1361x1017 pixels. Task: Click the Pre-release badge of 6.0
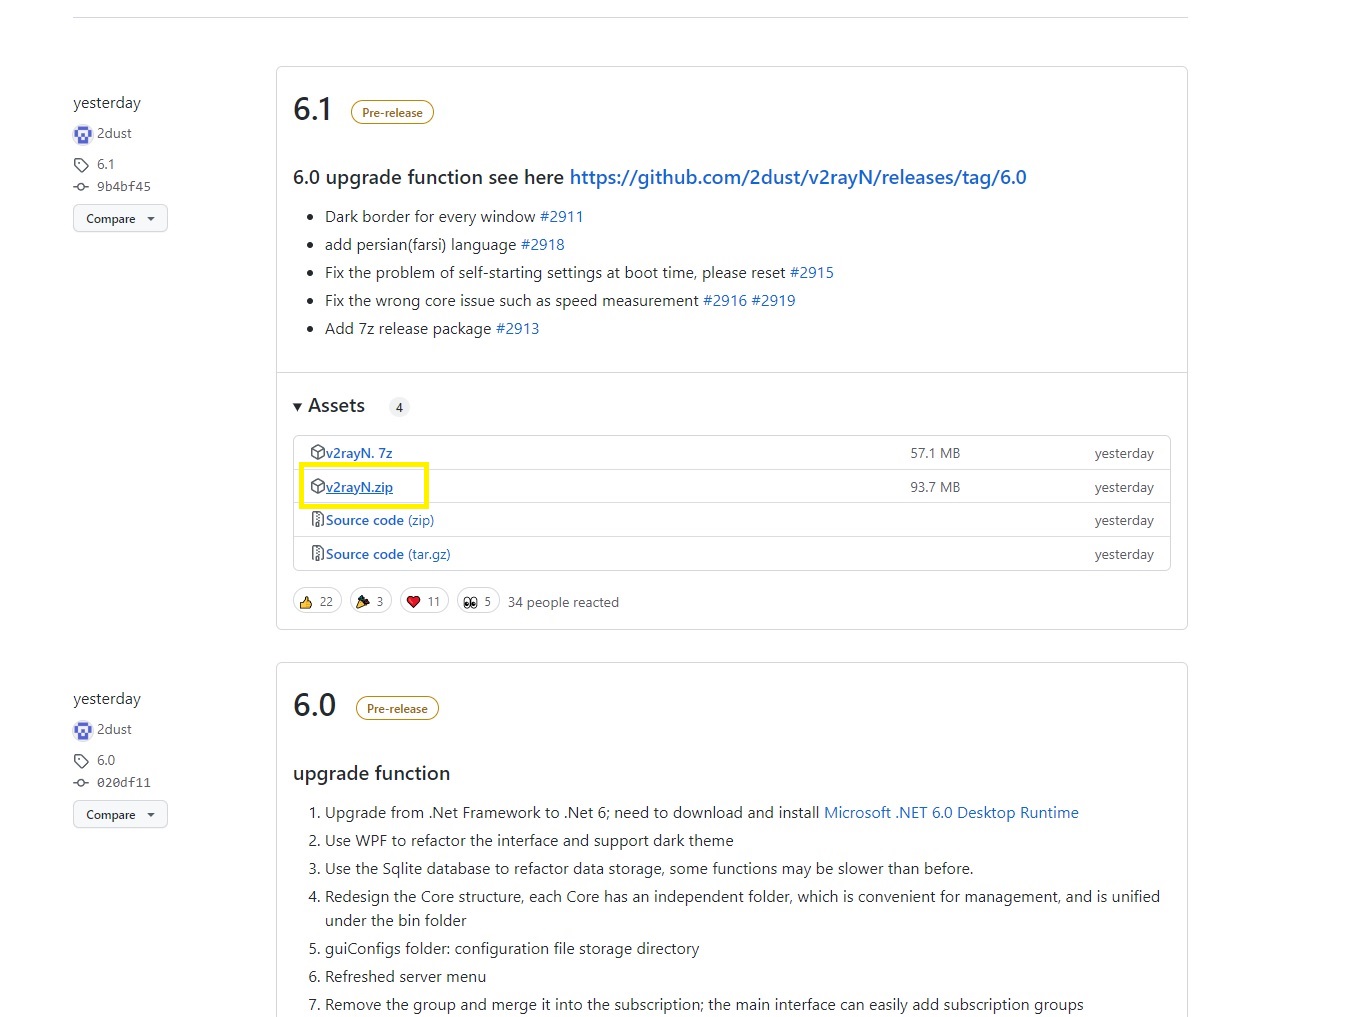pyautogui.click(x=397, y=708)
